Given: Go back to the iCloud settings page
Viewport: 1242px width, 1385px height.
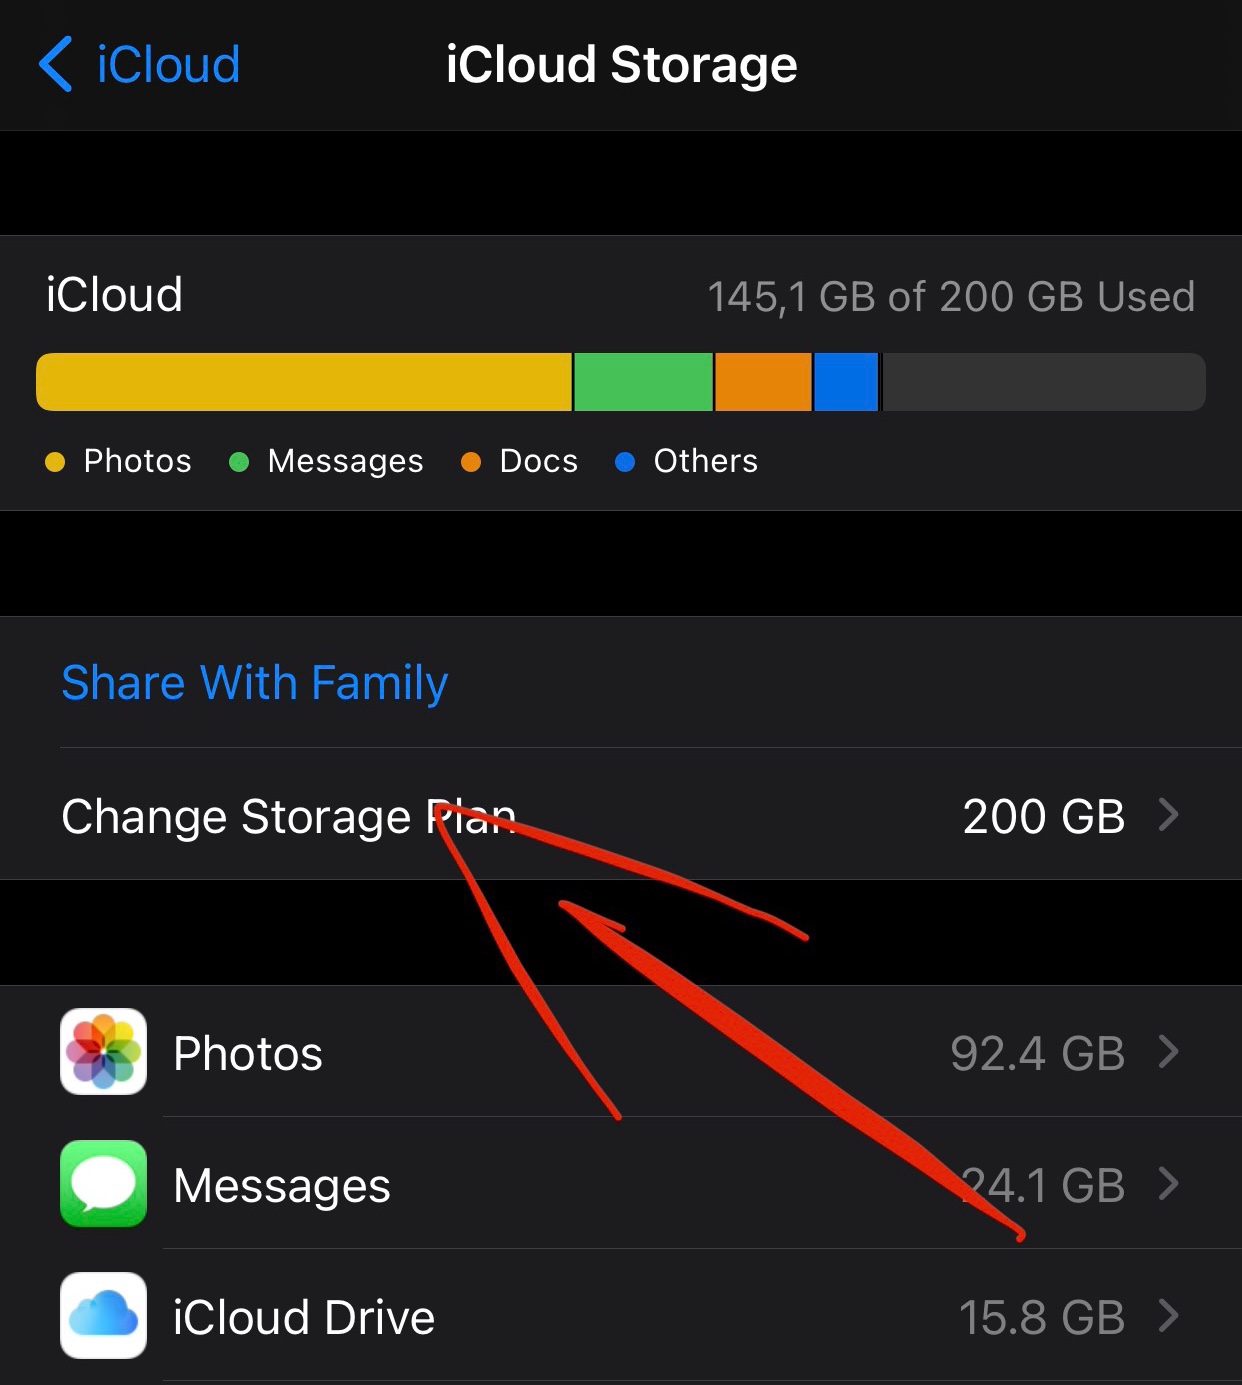Looking at the screenshot, I should click(140, 64).
